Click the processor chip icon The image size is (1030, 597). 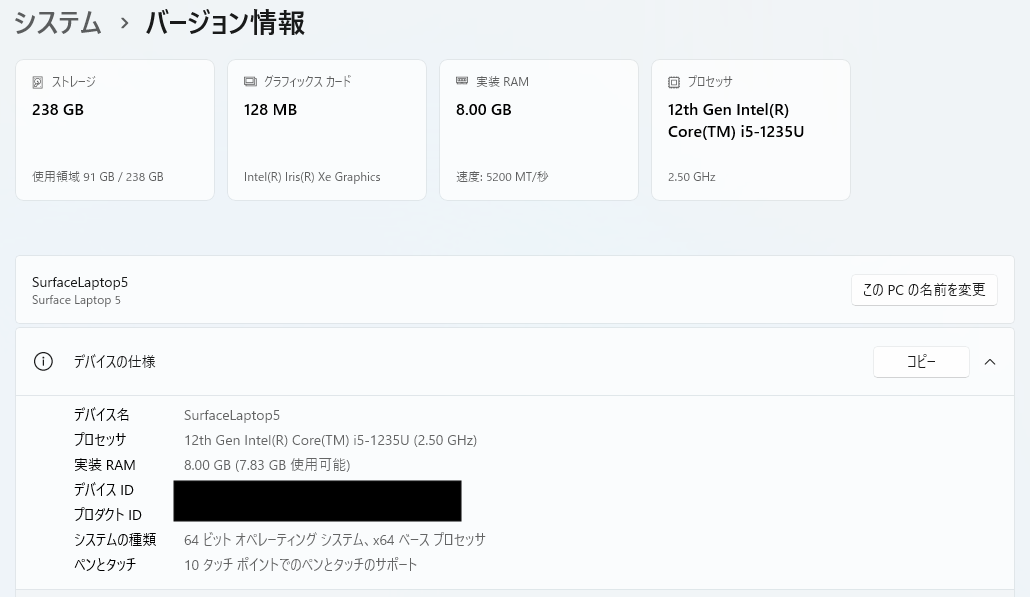pyautogui.click(x=674, y=82)
